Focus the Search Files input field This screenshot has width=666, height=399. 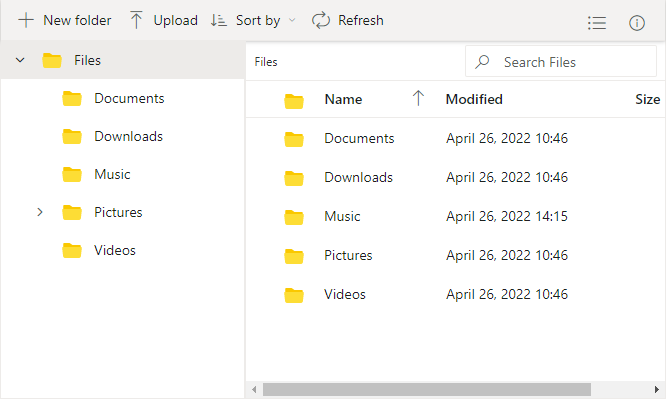coord(561,62)
